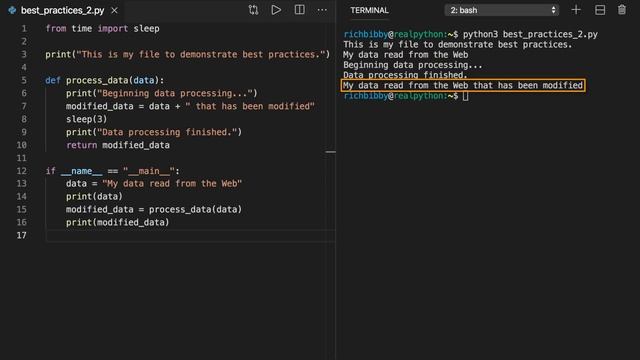The height and width of the screenshot is (360, 640).
Task: Click the terminal command 'python3 best_practices_2.py'
Action: click(530, 34)
